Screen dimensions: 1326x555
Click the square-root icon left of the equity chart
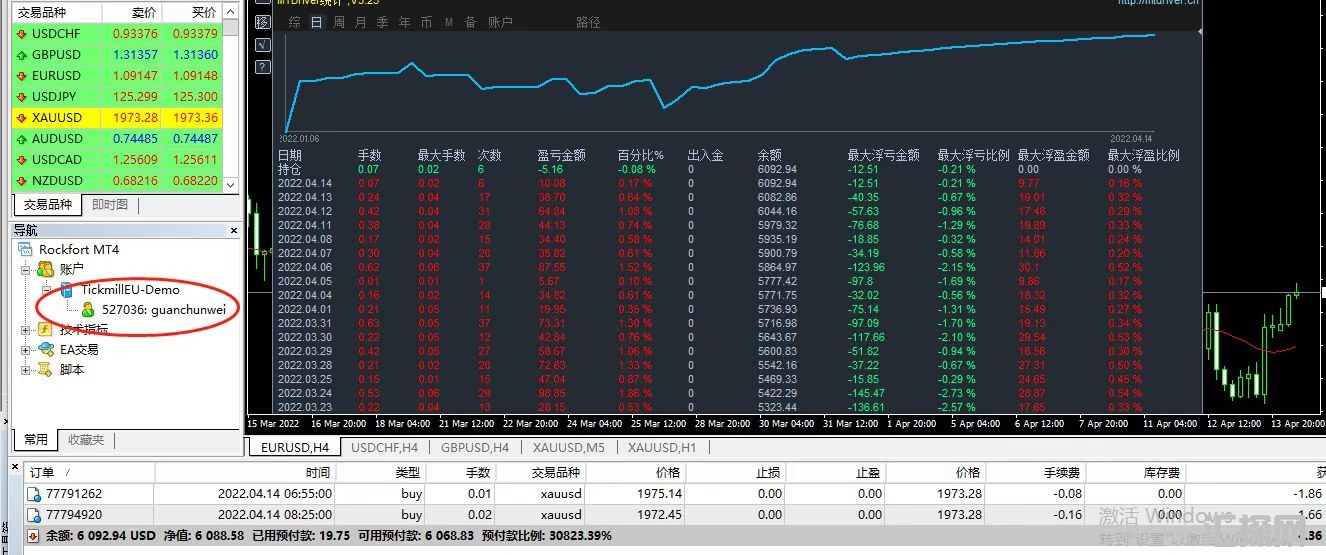tap(262, 45)
